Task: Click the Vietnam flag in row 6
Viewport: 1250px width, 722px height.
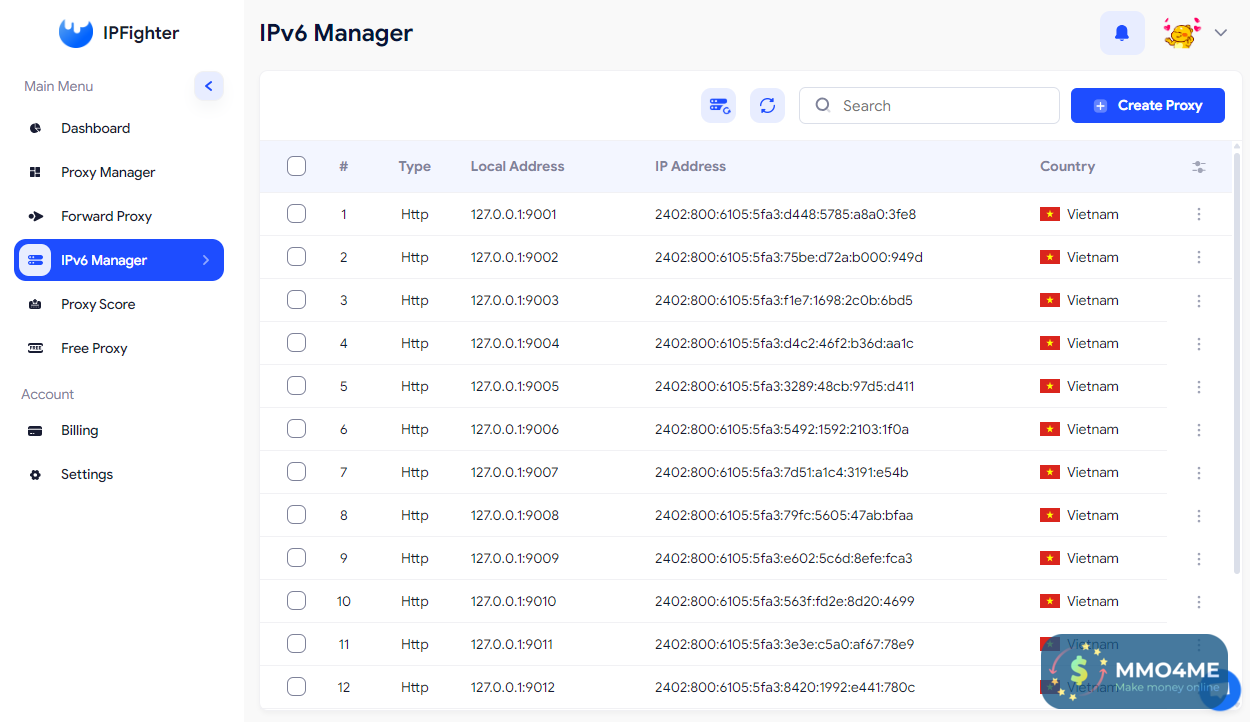Action: [1050, 429]
